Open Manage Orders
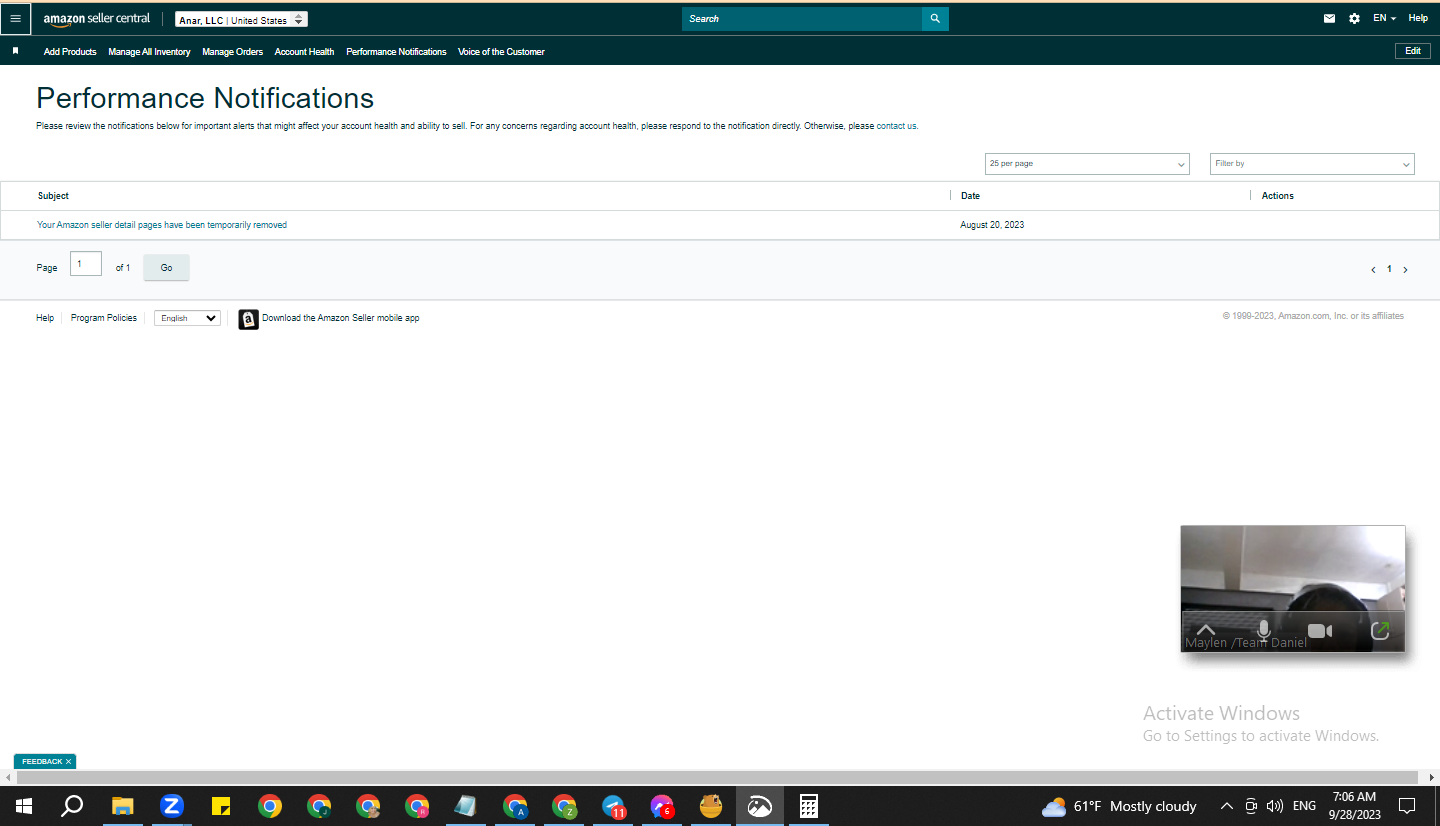The height and width of the screenshot is (826, 1440). point(232,52)
